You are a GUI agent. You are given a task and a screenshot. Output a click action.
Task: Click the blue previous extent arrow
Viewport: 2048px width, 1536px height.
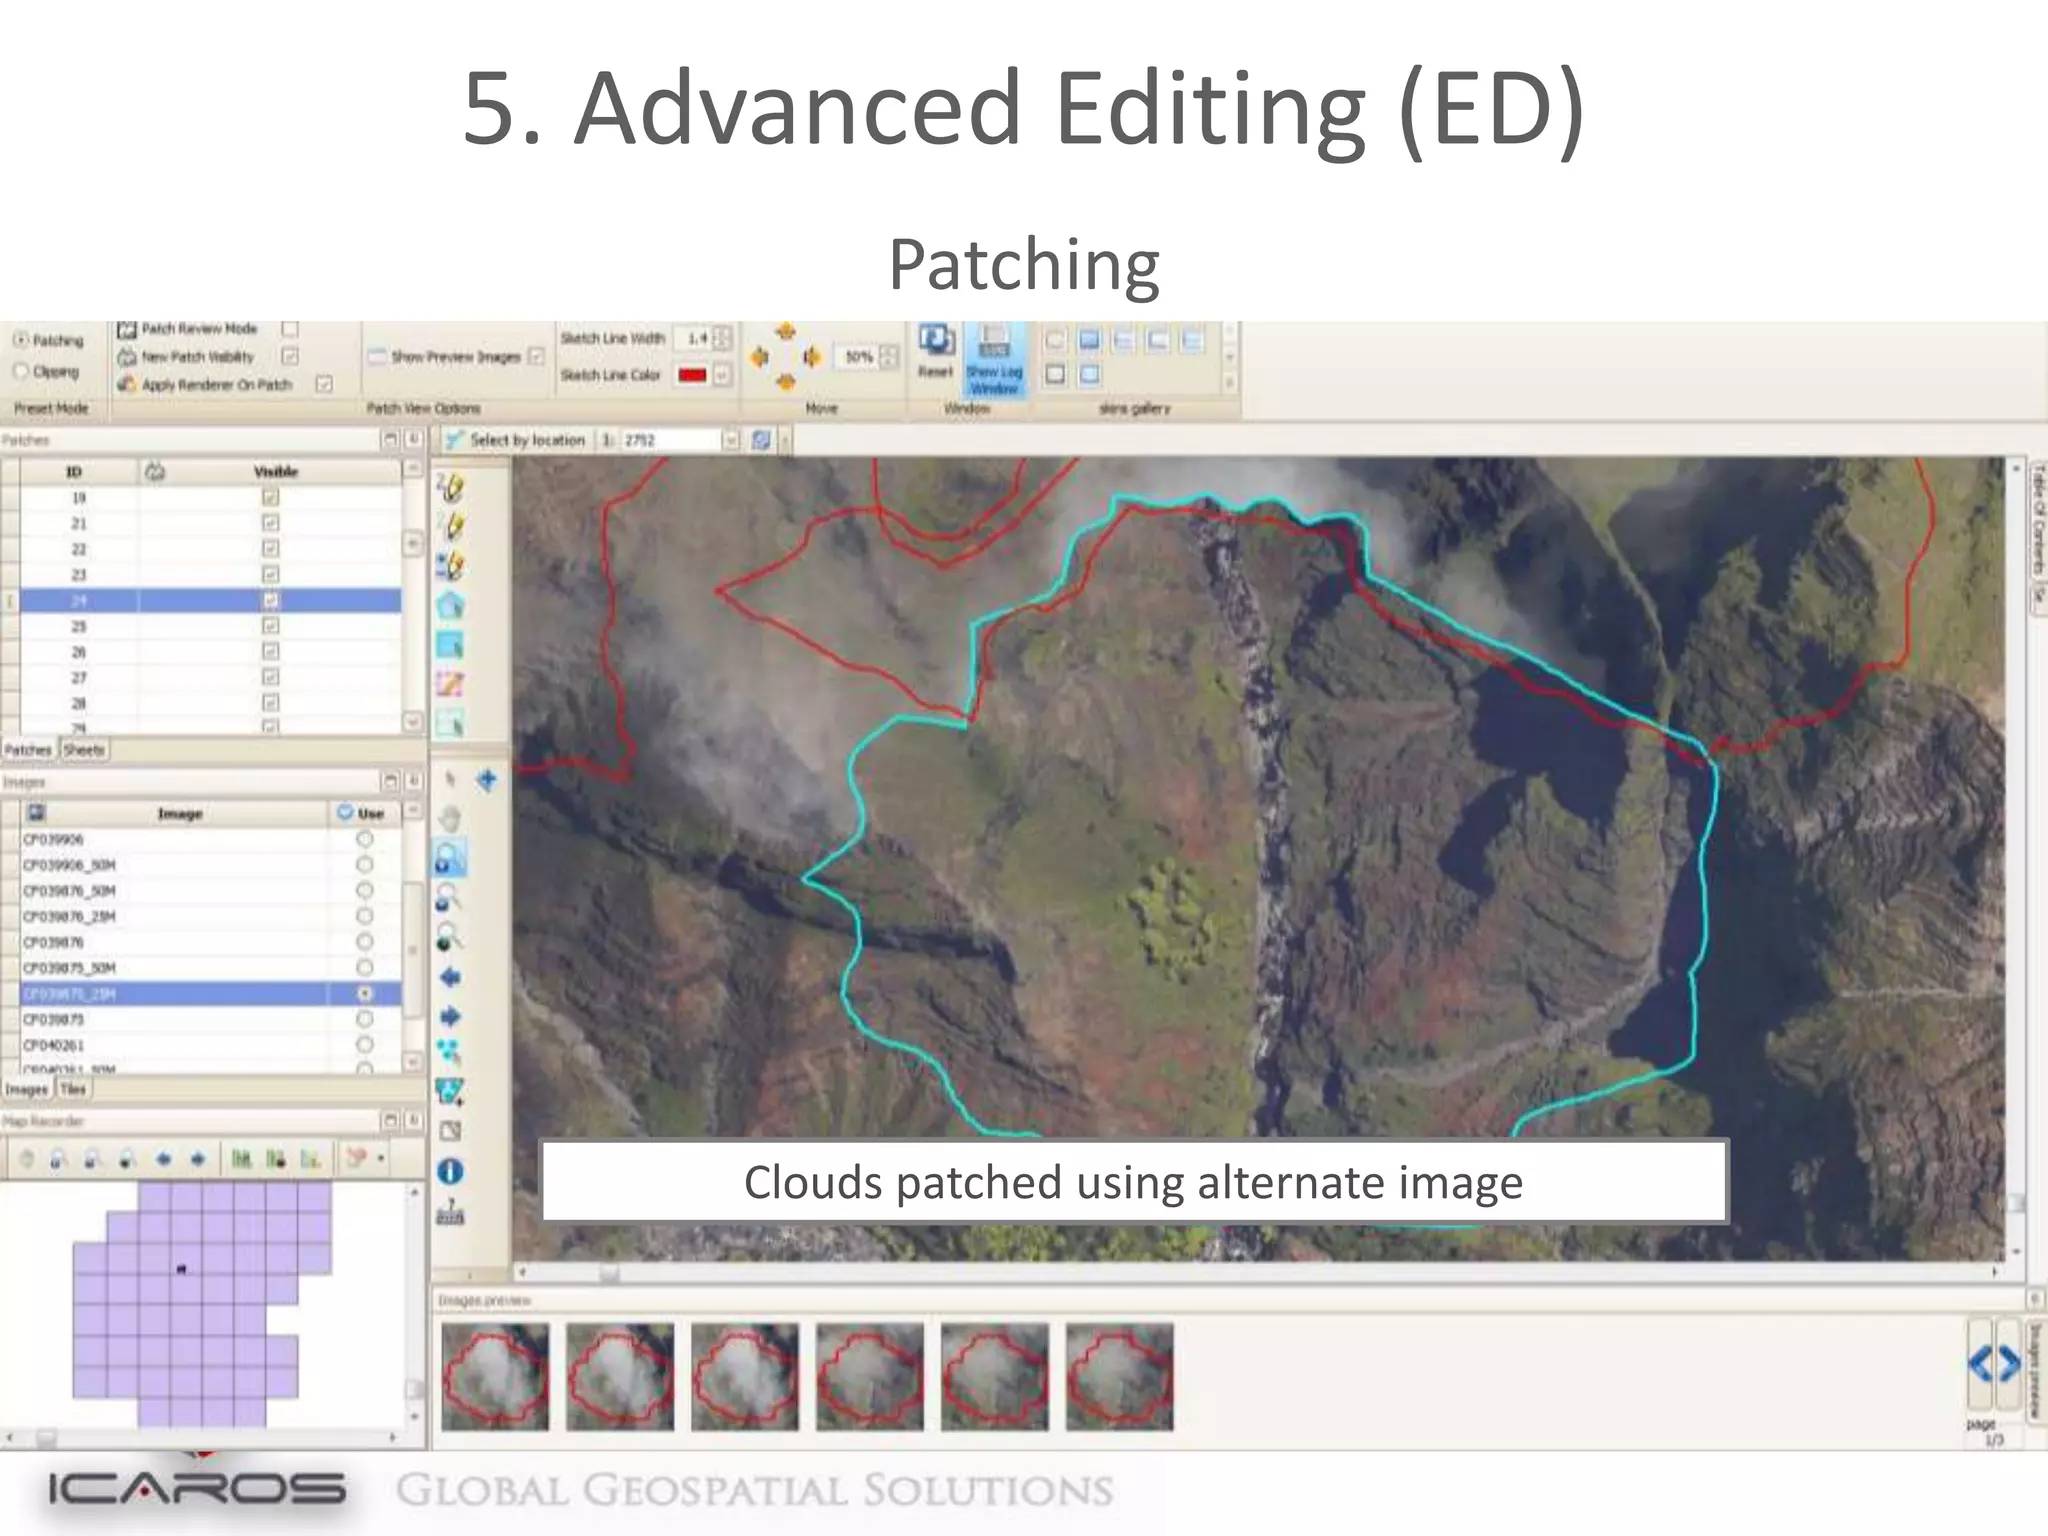click(450, 978)
